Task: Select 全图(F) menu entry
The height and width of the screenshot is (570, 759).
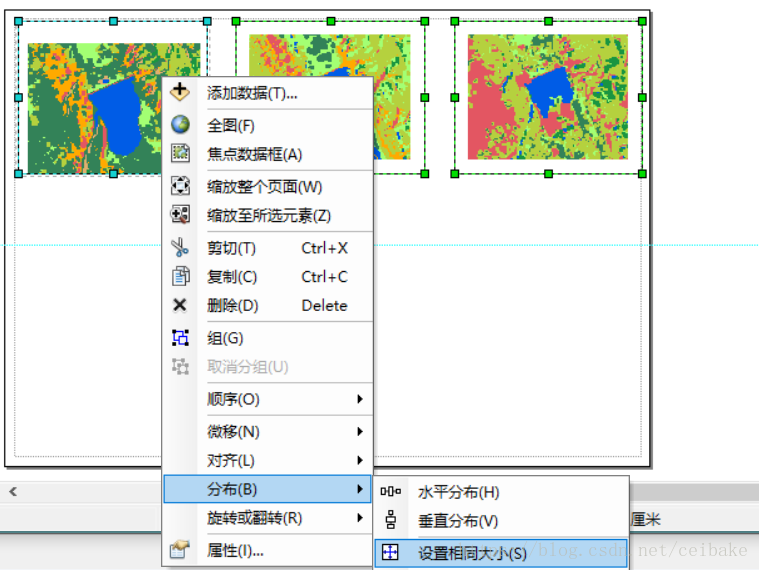Action: pos(268,125)
